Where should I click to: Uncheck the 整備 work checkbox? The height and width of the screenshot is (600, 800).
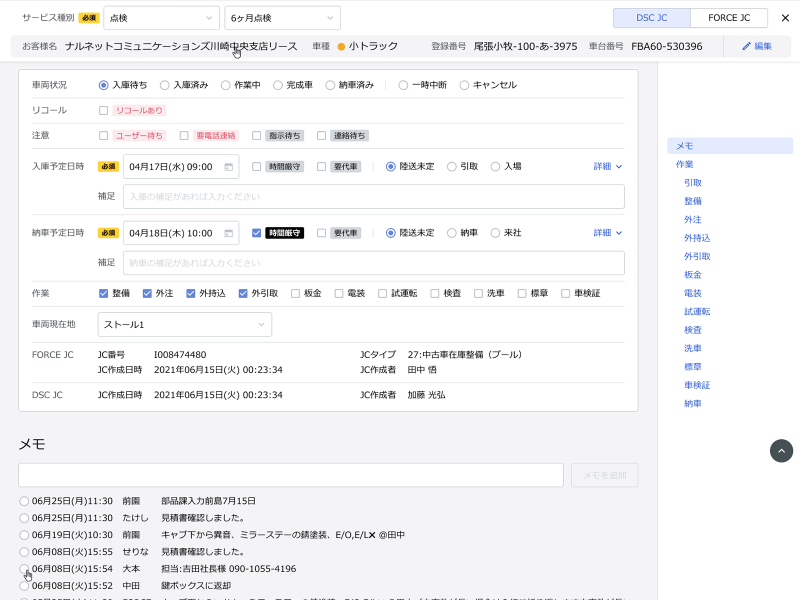point(104,293)
